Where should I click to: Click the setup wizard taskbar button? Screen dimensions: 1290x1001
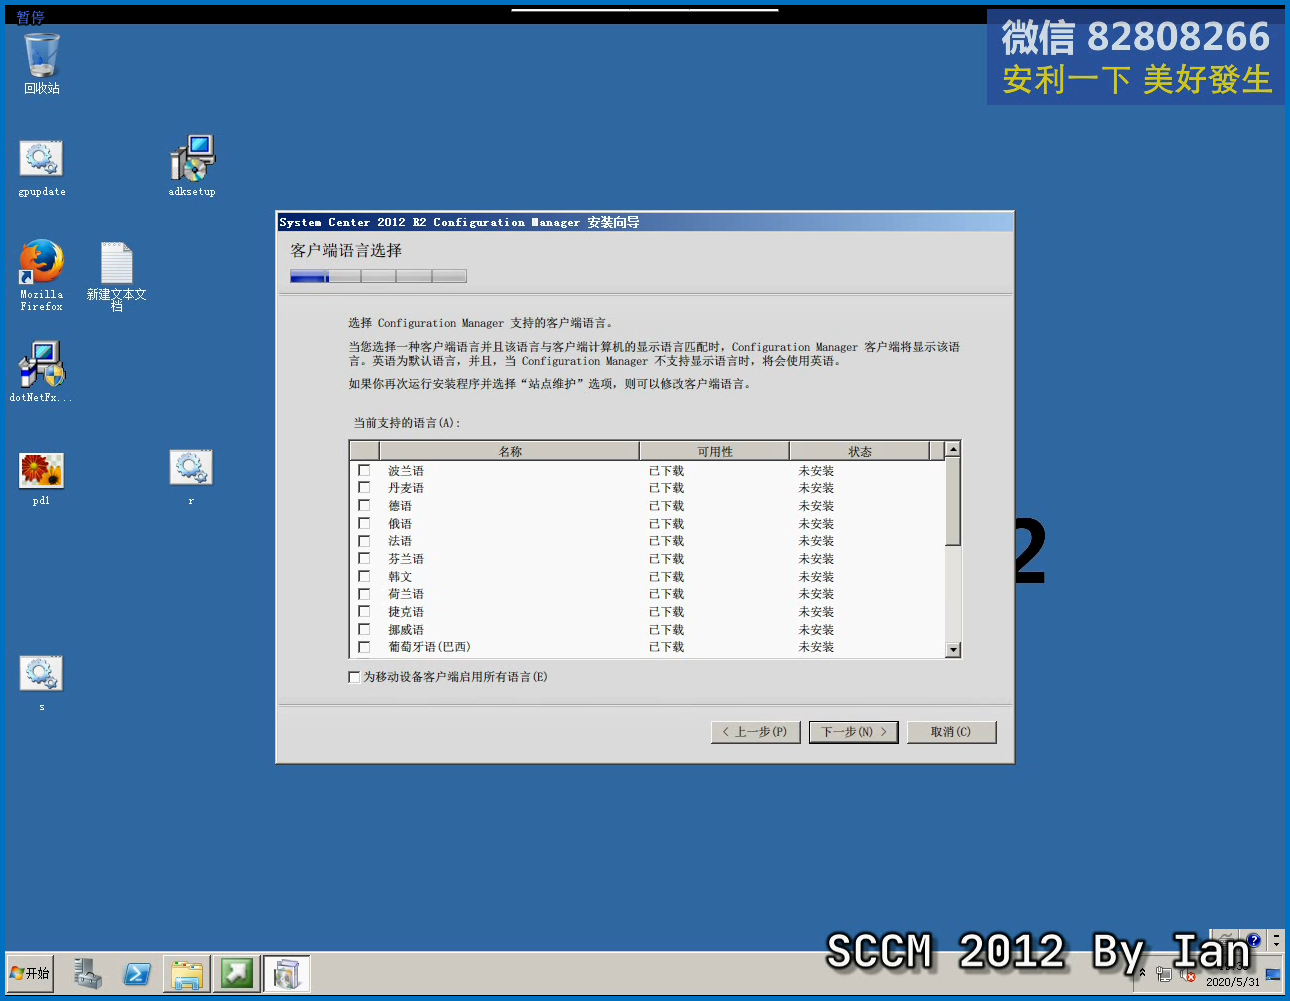click(287, 973)
